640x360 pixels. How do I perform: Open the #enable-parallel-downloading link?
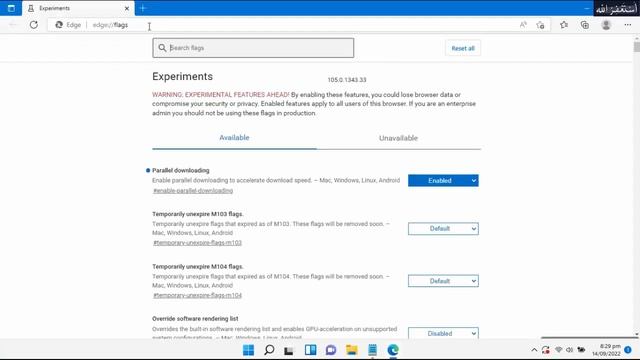pos(193,191)
